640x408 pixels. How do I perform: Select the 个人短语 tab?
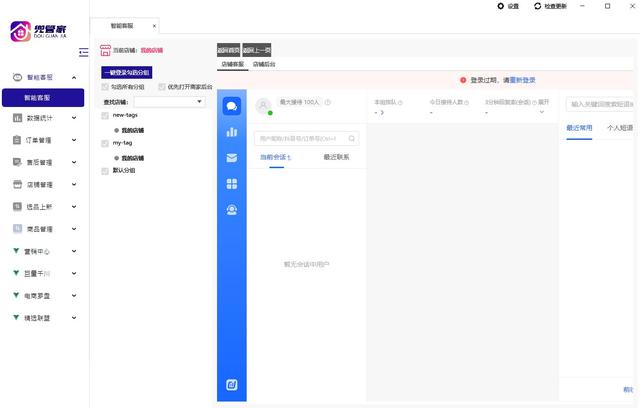(620, 128)
